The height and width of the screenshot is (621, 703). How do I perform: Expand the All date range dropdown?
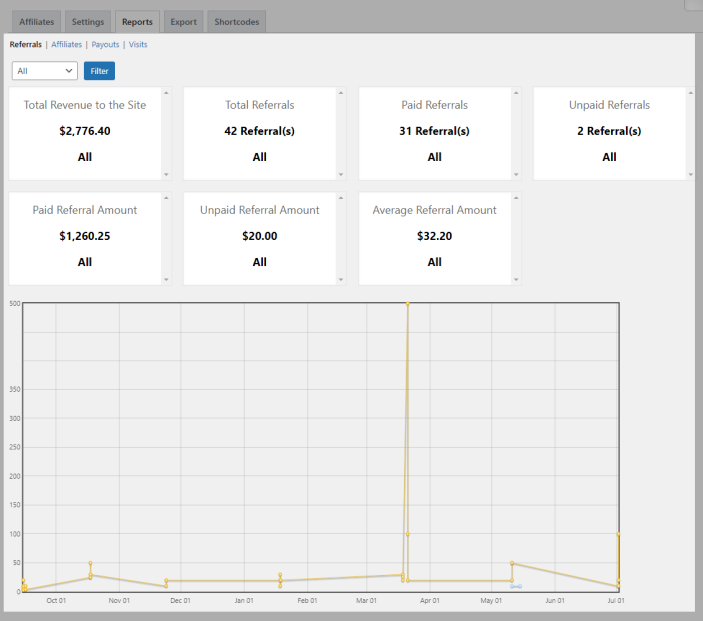point(44,71)
